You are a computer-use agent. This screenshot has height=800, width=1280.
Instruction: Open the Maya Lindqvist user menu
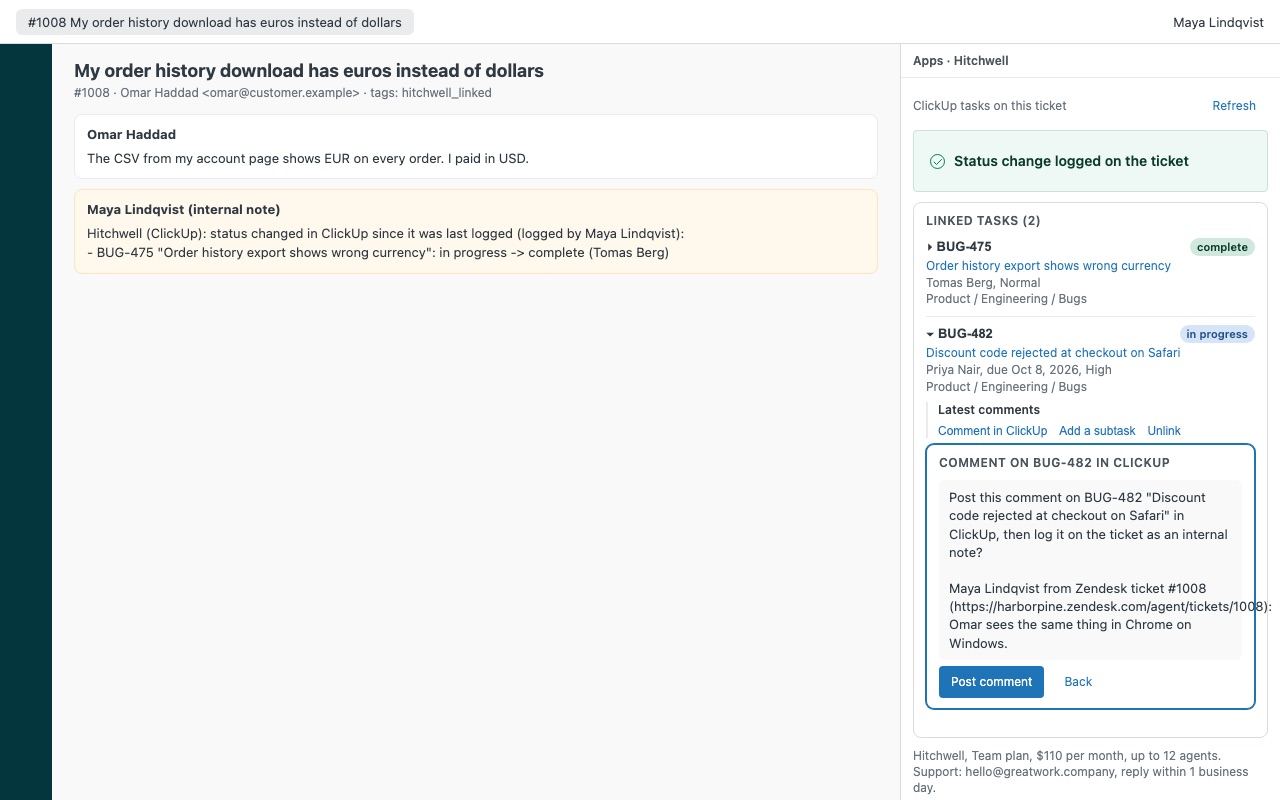[x=1218, y=22]
